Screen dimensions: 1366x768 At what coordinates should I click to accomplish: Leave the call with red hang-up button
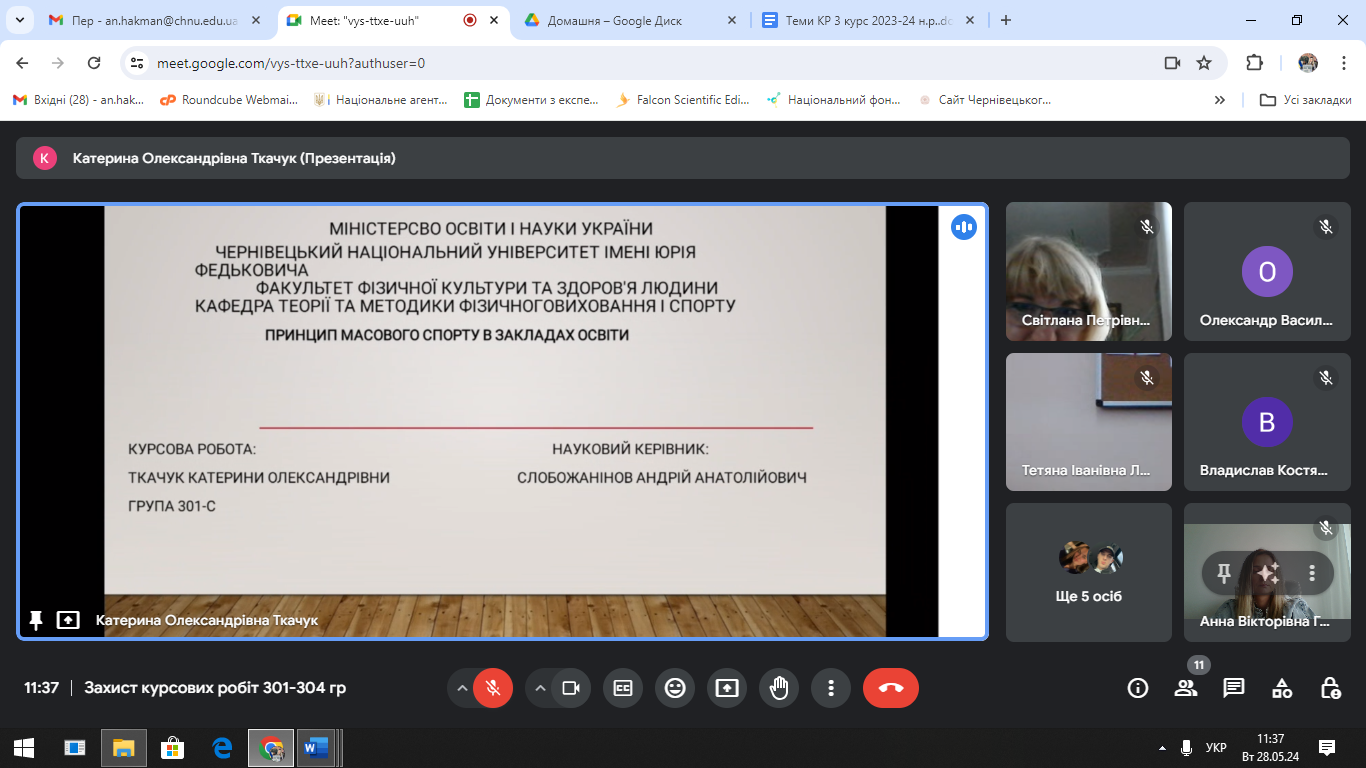coord(891,688)
